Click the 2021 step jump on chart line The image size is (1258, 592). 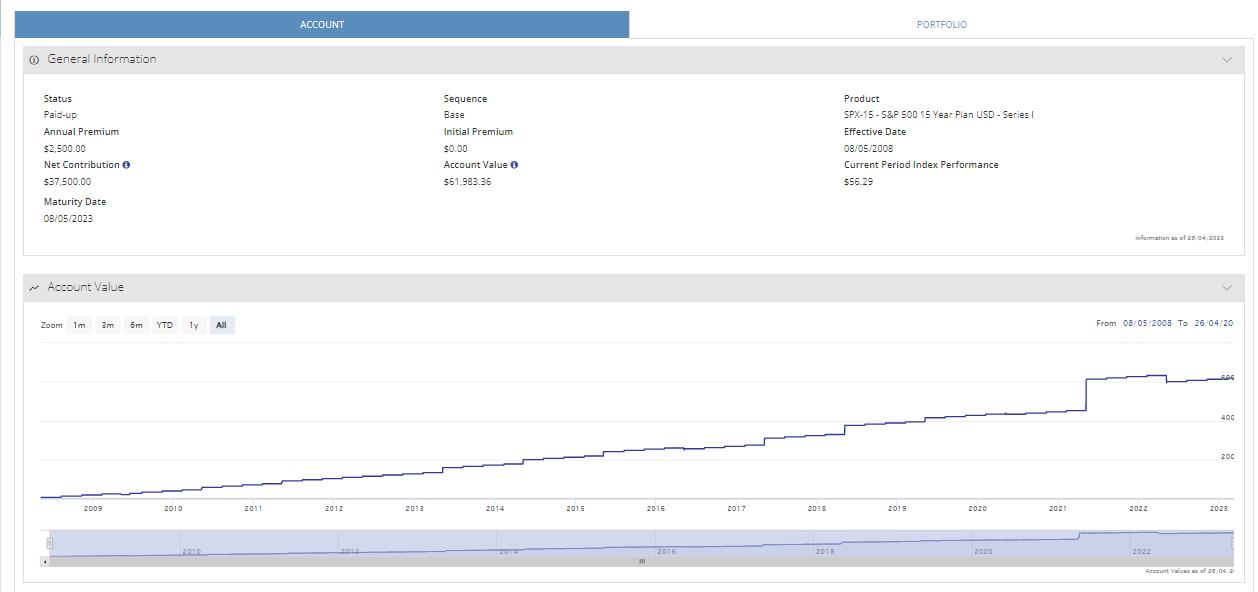tap(1086, 395)
